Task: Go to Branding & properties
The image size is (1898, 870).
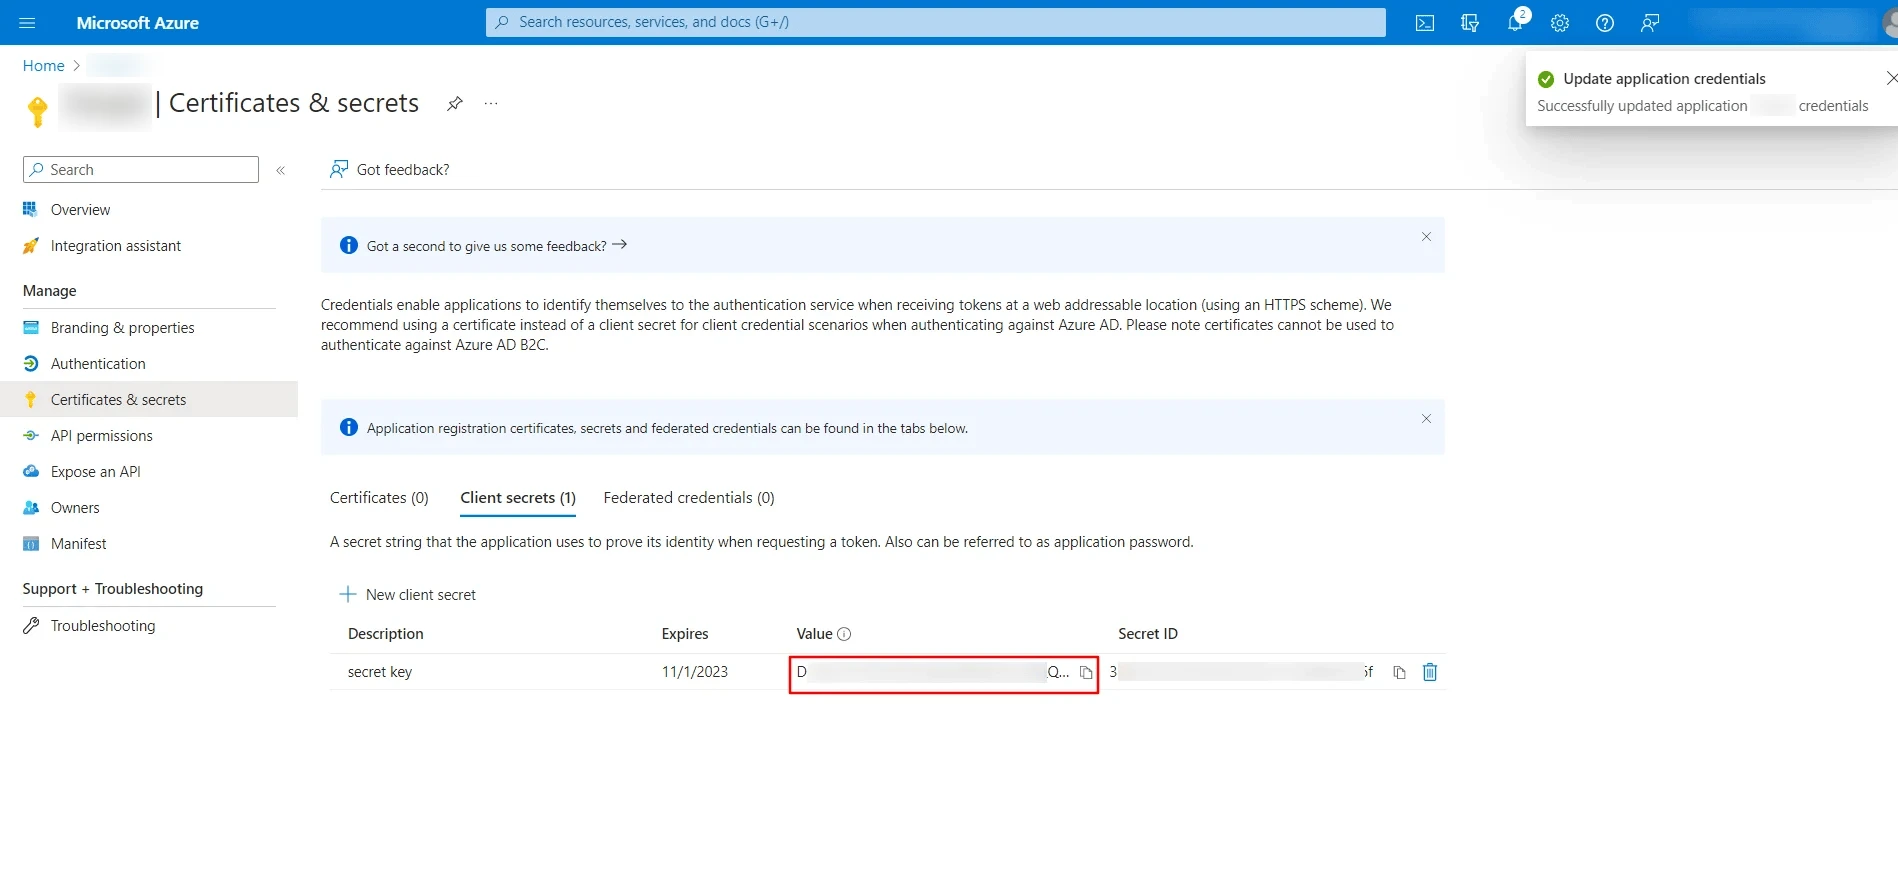Action: tap(122, 328)
